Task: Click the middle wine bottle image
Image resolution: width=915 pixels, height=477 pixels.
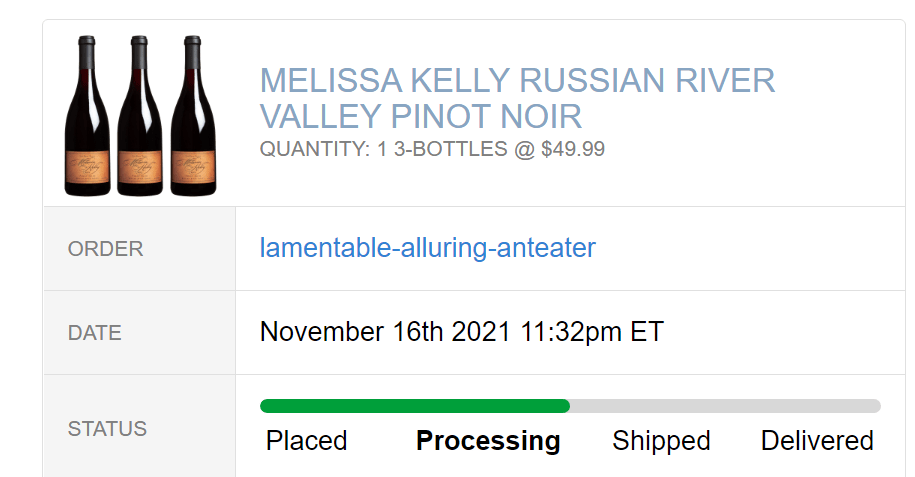Action: 140,115
